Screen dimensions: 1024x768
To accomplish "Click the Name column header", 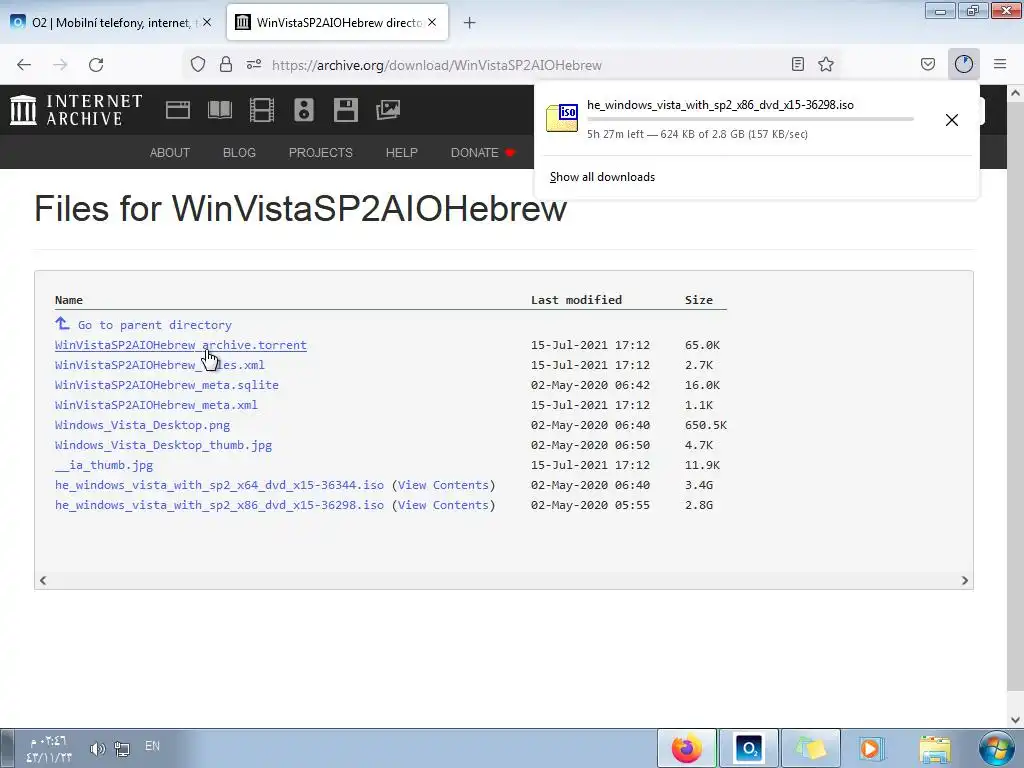I will point(69,300).
